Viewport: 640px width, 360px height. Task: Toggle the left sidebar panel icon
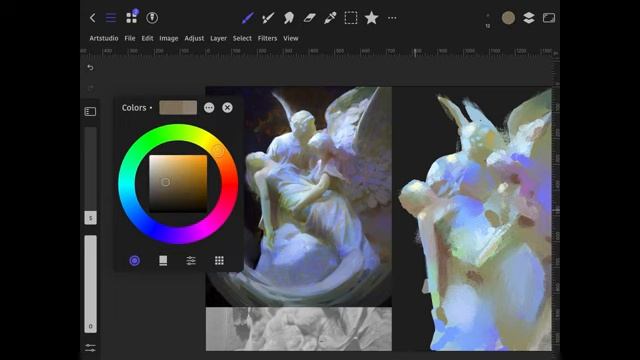point(90,111)
